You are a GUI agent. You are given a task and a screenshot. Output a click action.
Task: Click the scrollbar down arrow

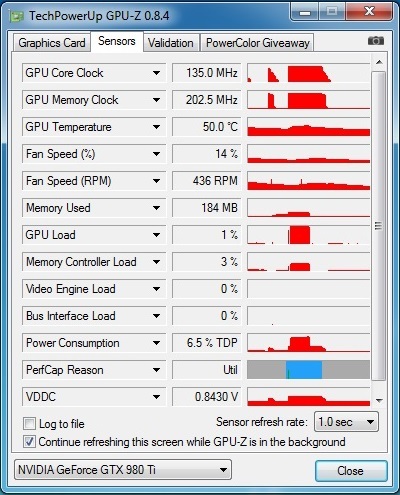tap(379, 400)
